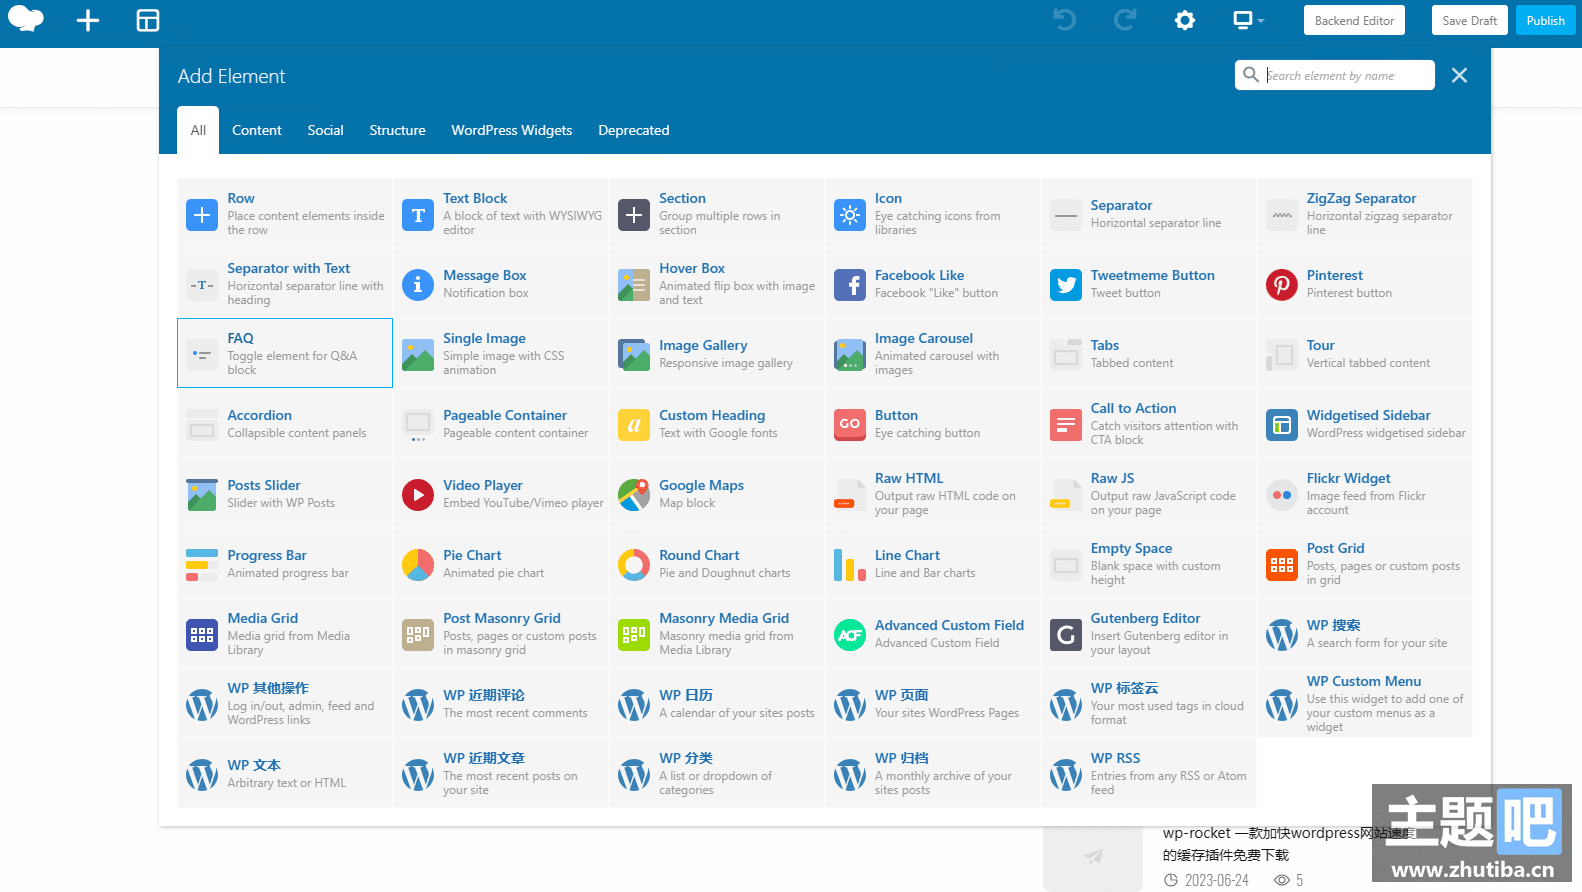The height and width of the screenshot is (892, 1582).
Task: Open page settings gear icon
Action: [x=1185, y=20]
